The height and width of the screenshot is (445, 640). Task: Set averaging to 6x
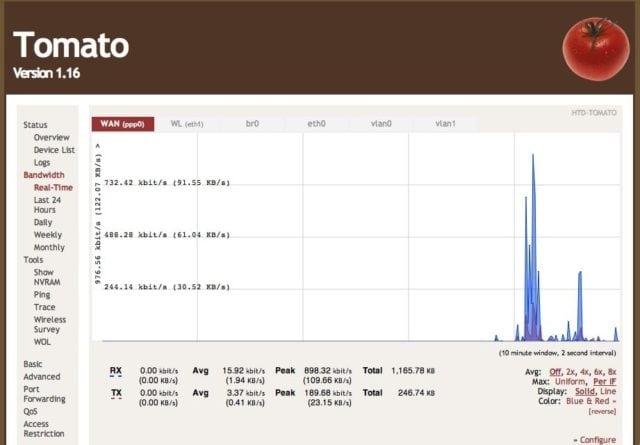click(598, 372)
